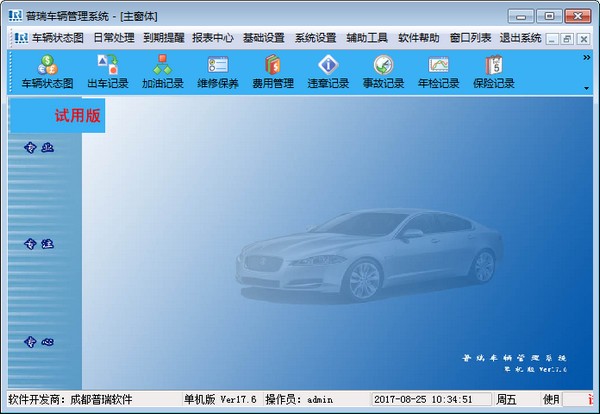The width and height of the screenshot is (600, 414).
Task: Open the 保险记录 toolbar icon
Action: (493, 72)
